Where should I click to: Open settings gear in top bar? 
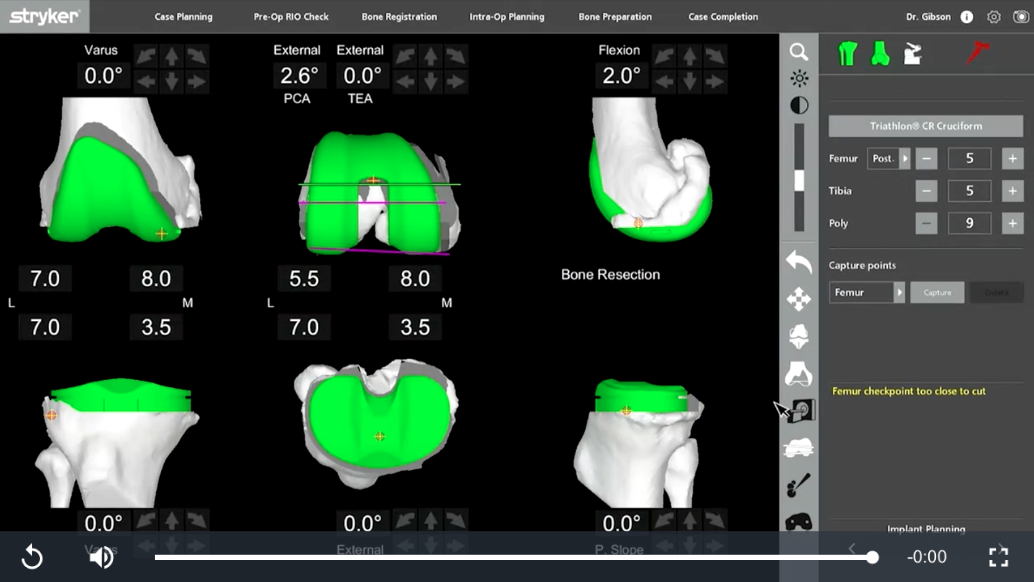click(993, 17)
